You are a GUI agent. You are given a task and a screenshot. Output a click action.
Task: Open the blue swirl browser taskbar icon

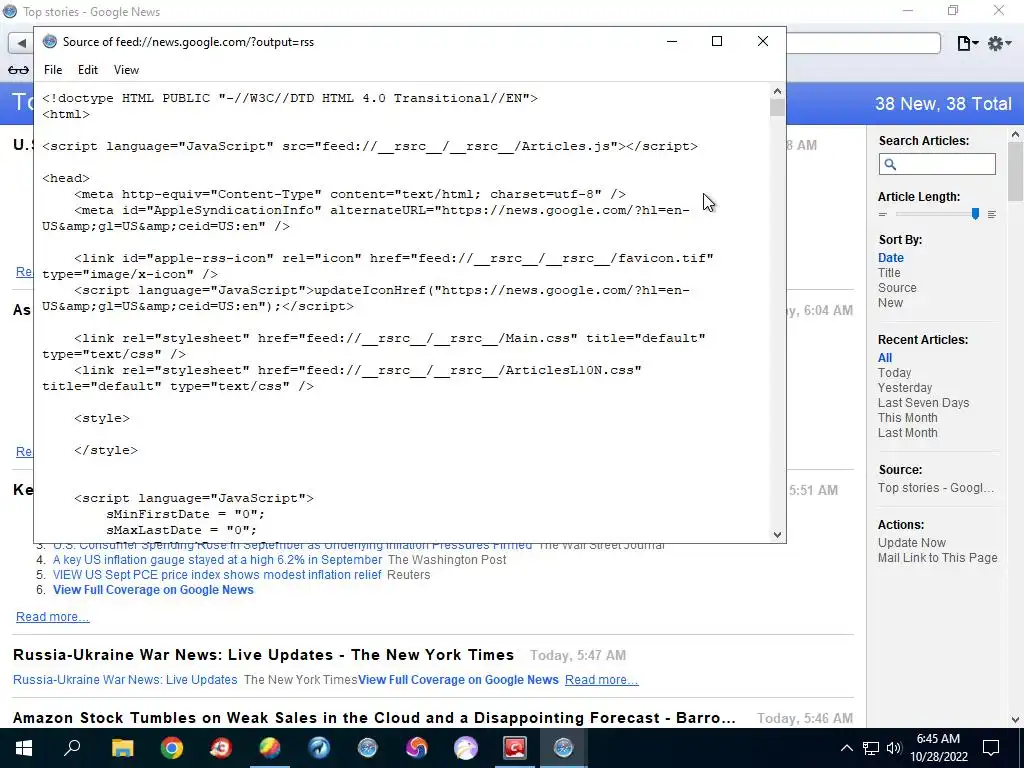pyautogui.click(x=319, y=748)
